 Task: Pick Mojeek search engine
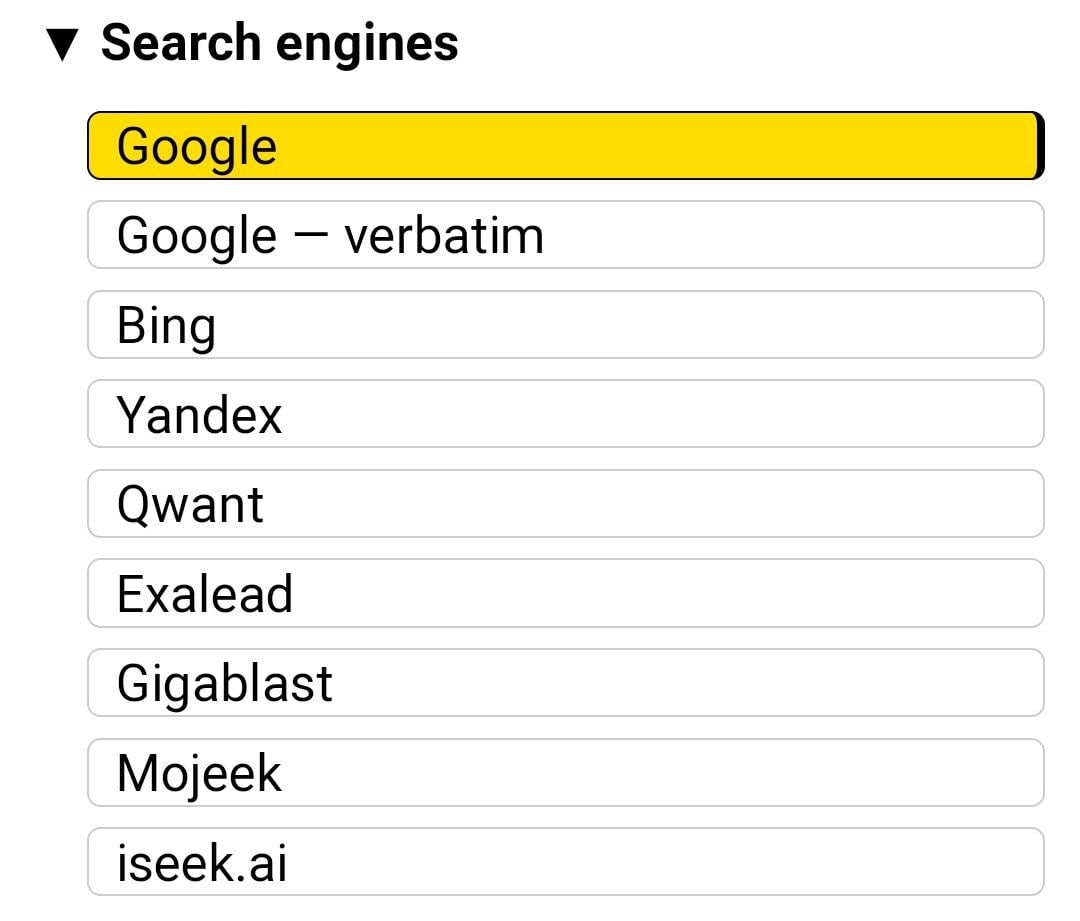click(x=565, y=772)
